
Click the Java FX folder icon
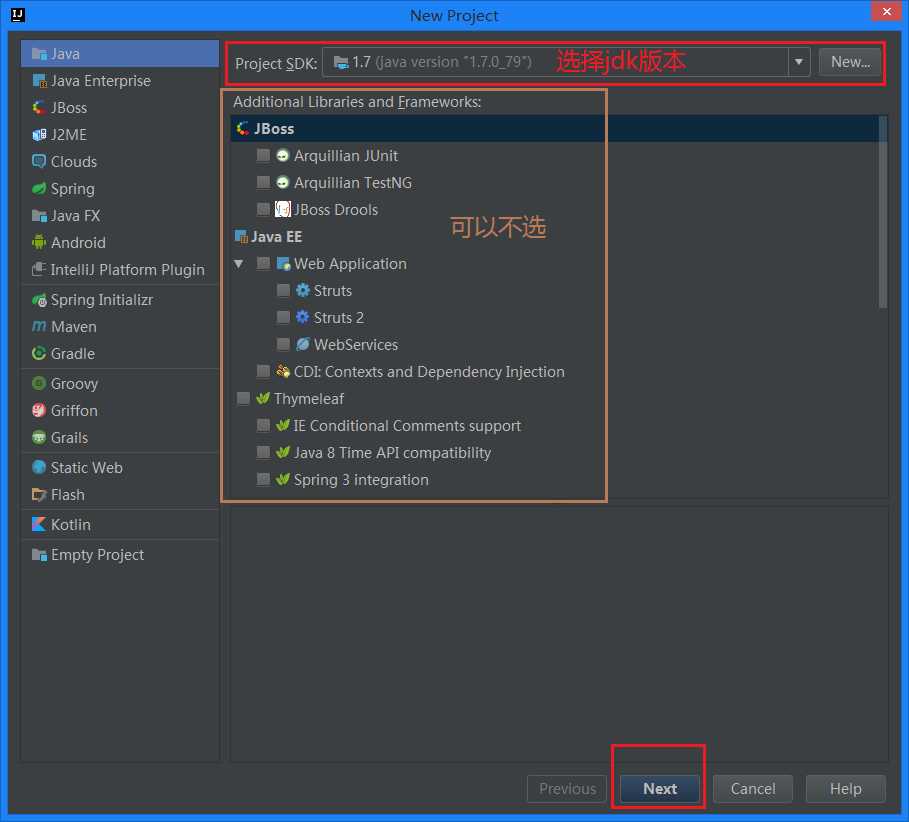39,216
